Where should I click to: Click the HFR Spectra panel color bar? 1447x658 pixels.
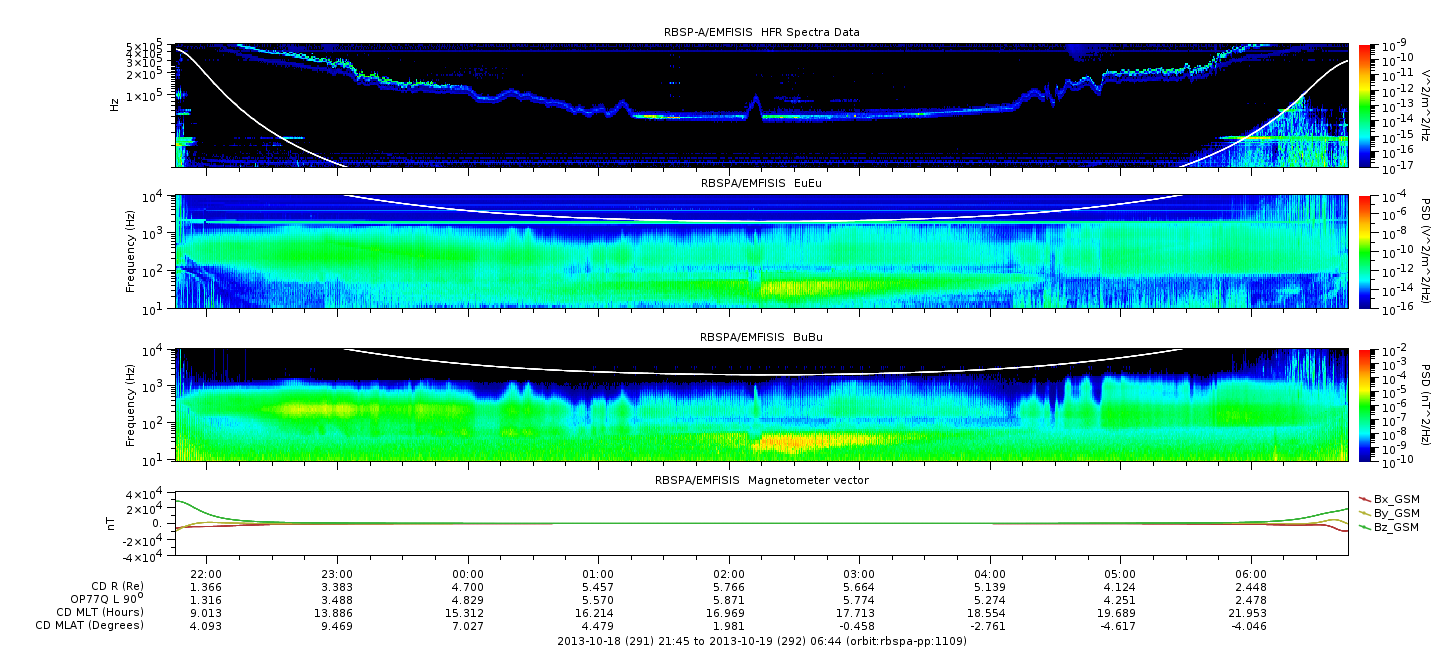[x=1365, y=104]
